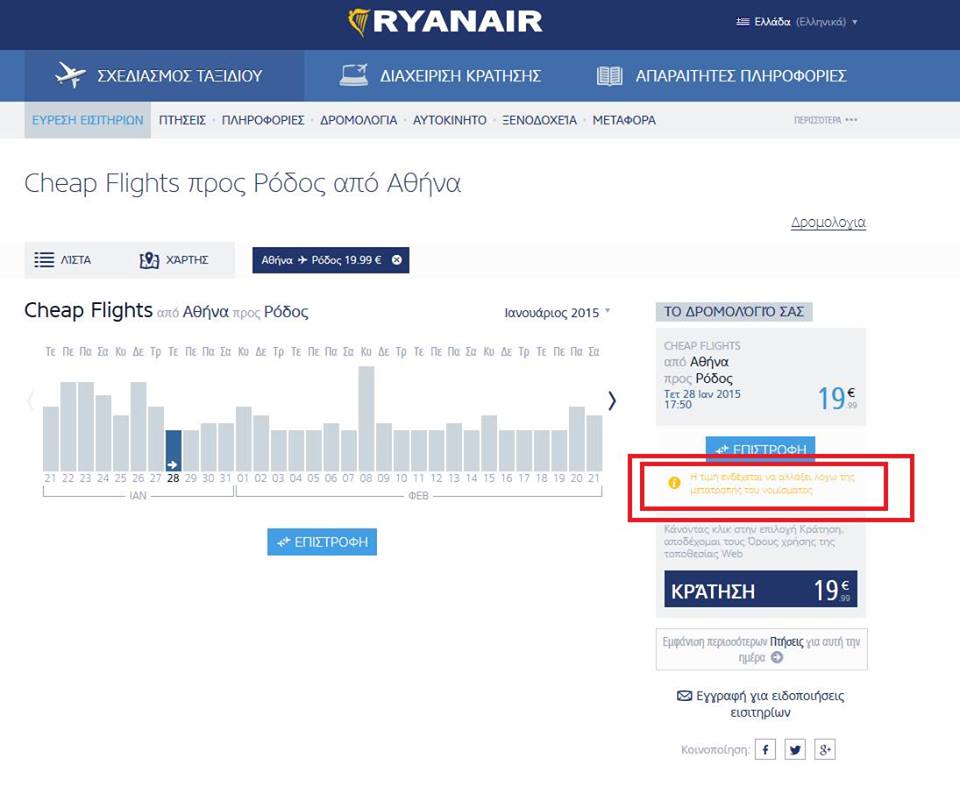Follow the Δρομολογια link
The image size is (960, 786).
coord(828,222)
